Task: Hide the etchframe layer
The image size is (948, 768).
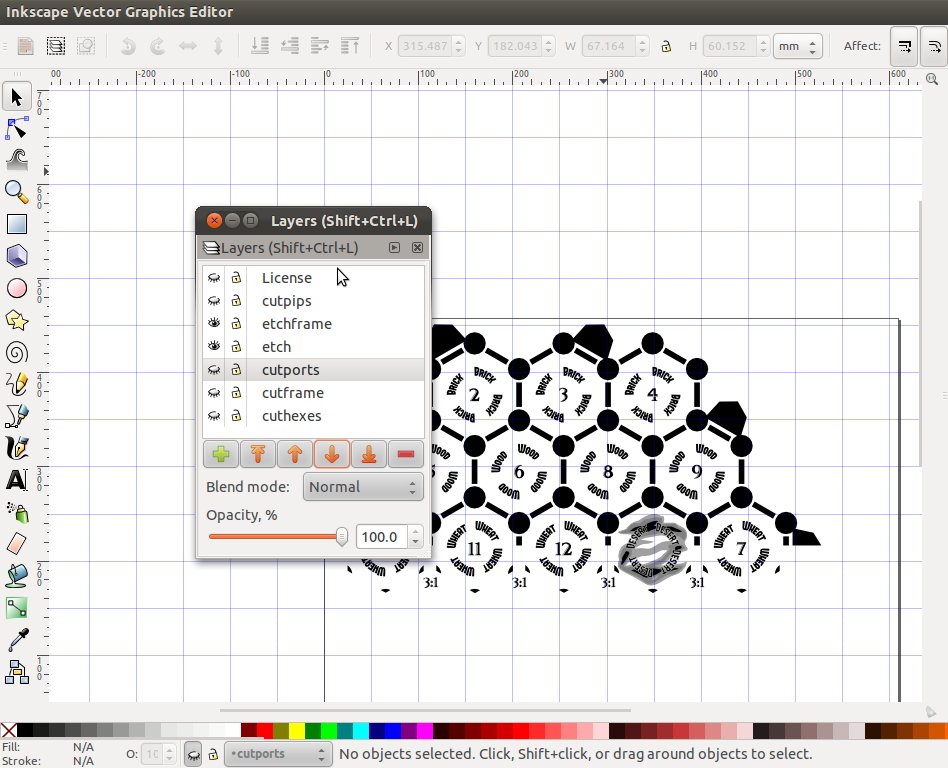Action: pyautogui.click(x=214, y=323)
